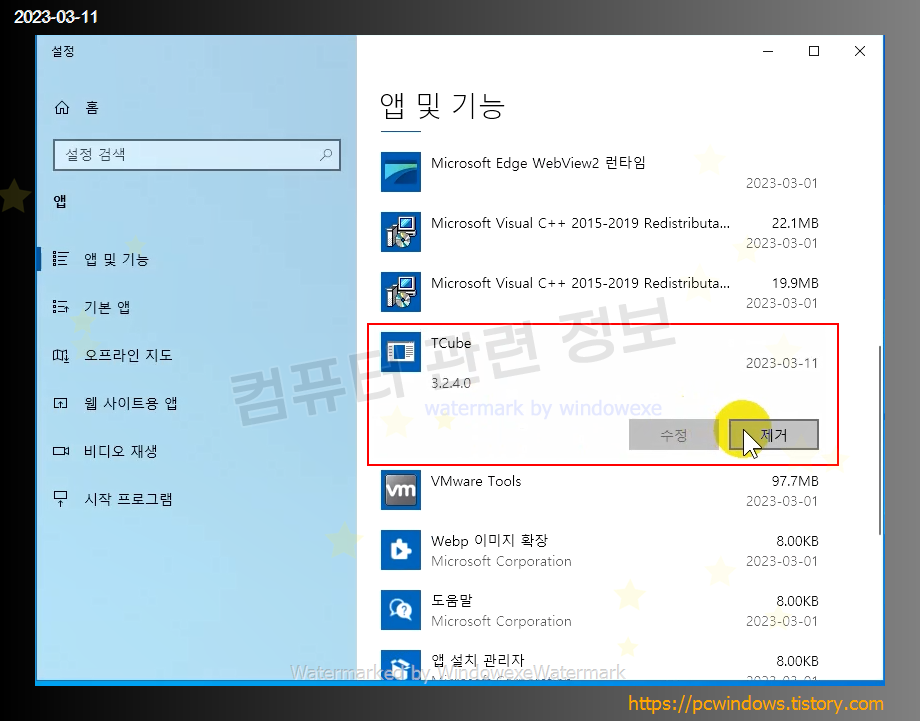Maximize the Settings window

[814, 52]
